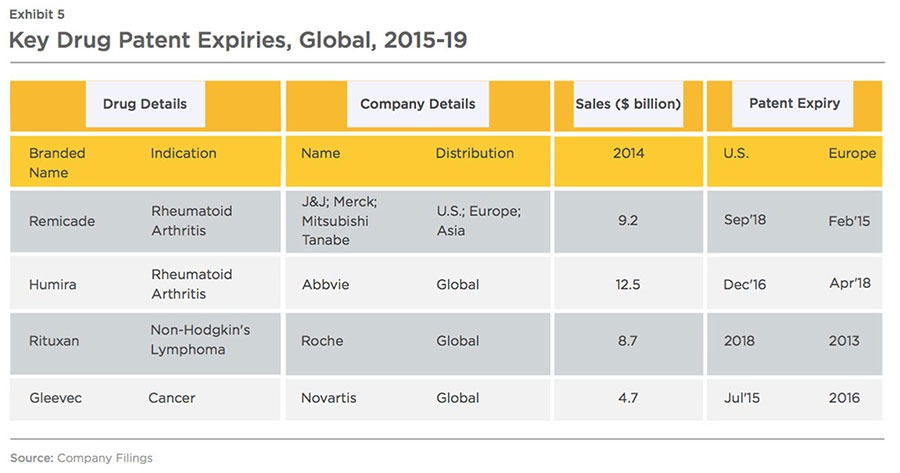The image size is (900, 473).
Task: Click Humira's 'Rheumatoid Arthritis' indication cell
Action: pyautogui.click(x=192, y=284)
